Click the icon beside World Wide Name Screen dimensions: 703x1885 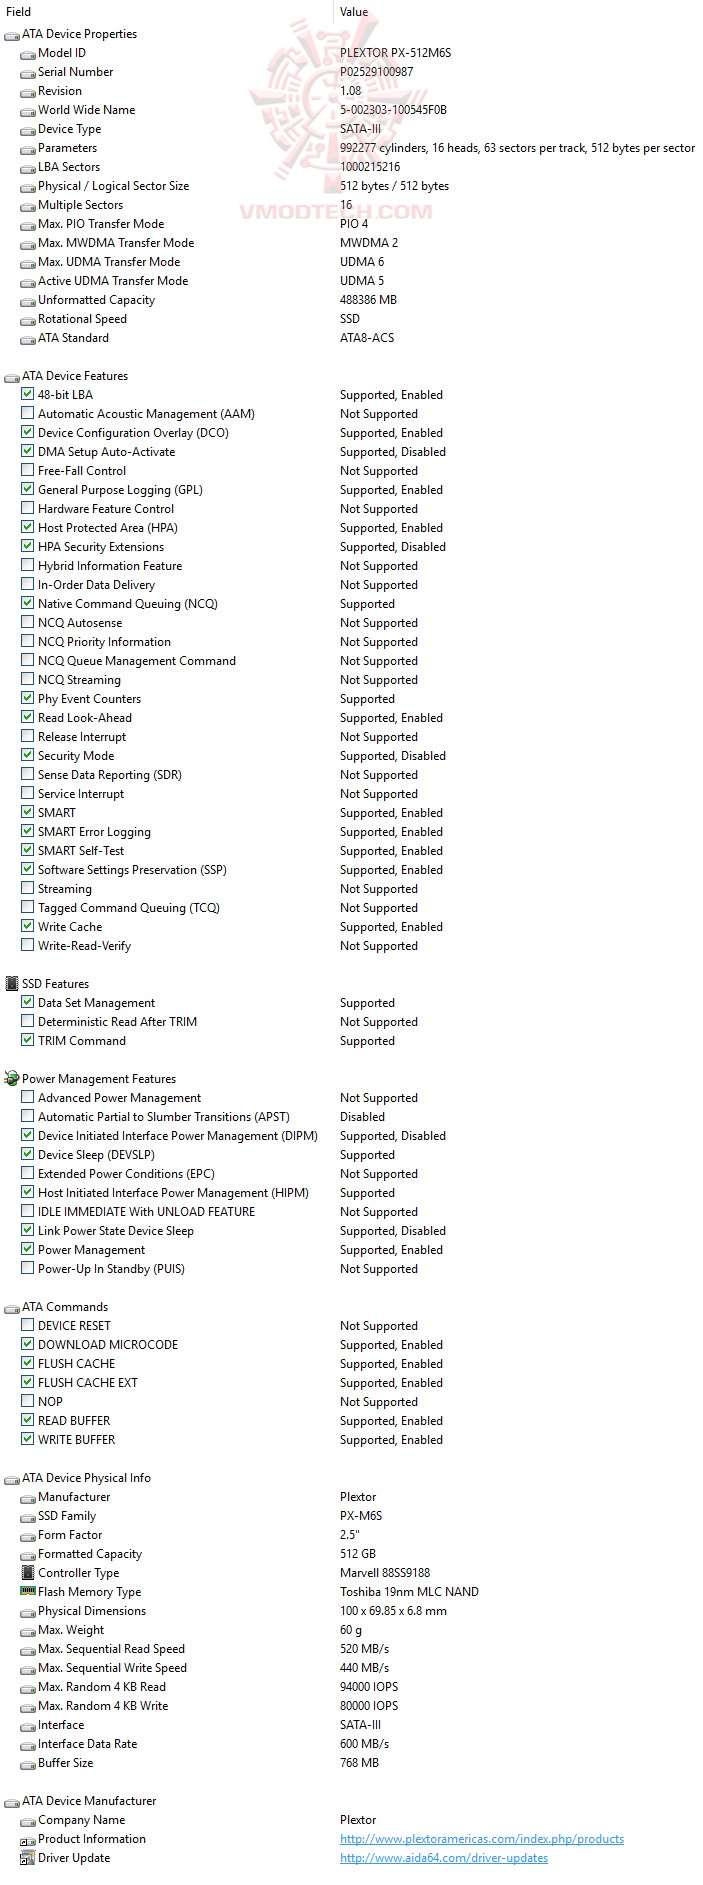pos(28,111)
